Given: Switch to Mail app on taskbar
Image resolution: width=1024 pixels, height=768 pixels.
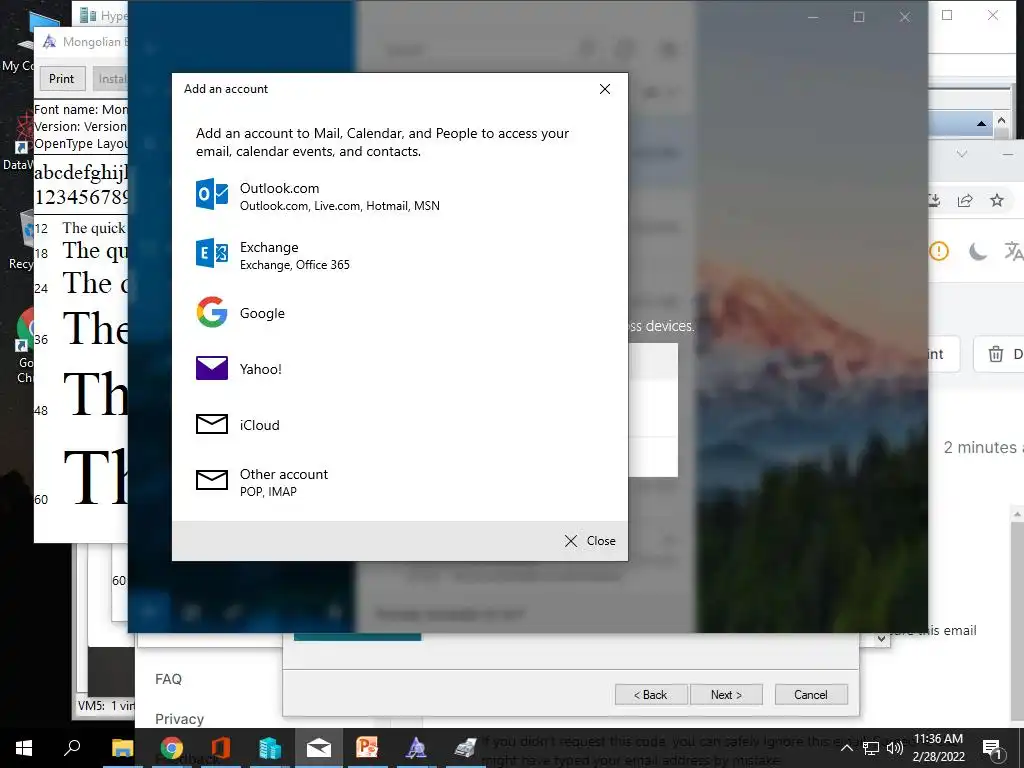Looking at the screenshot, I should coord(319,748).
